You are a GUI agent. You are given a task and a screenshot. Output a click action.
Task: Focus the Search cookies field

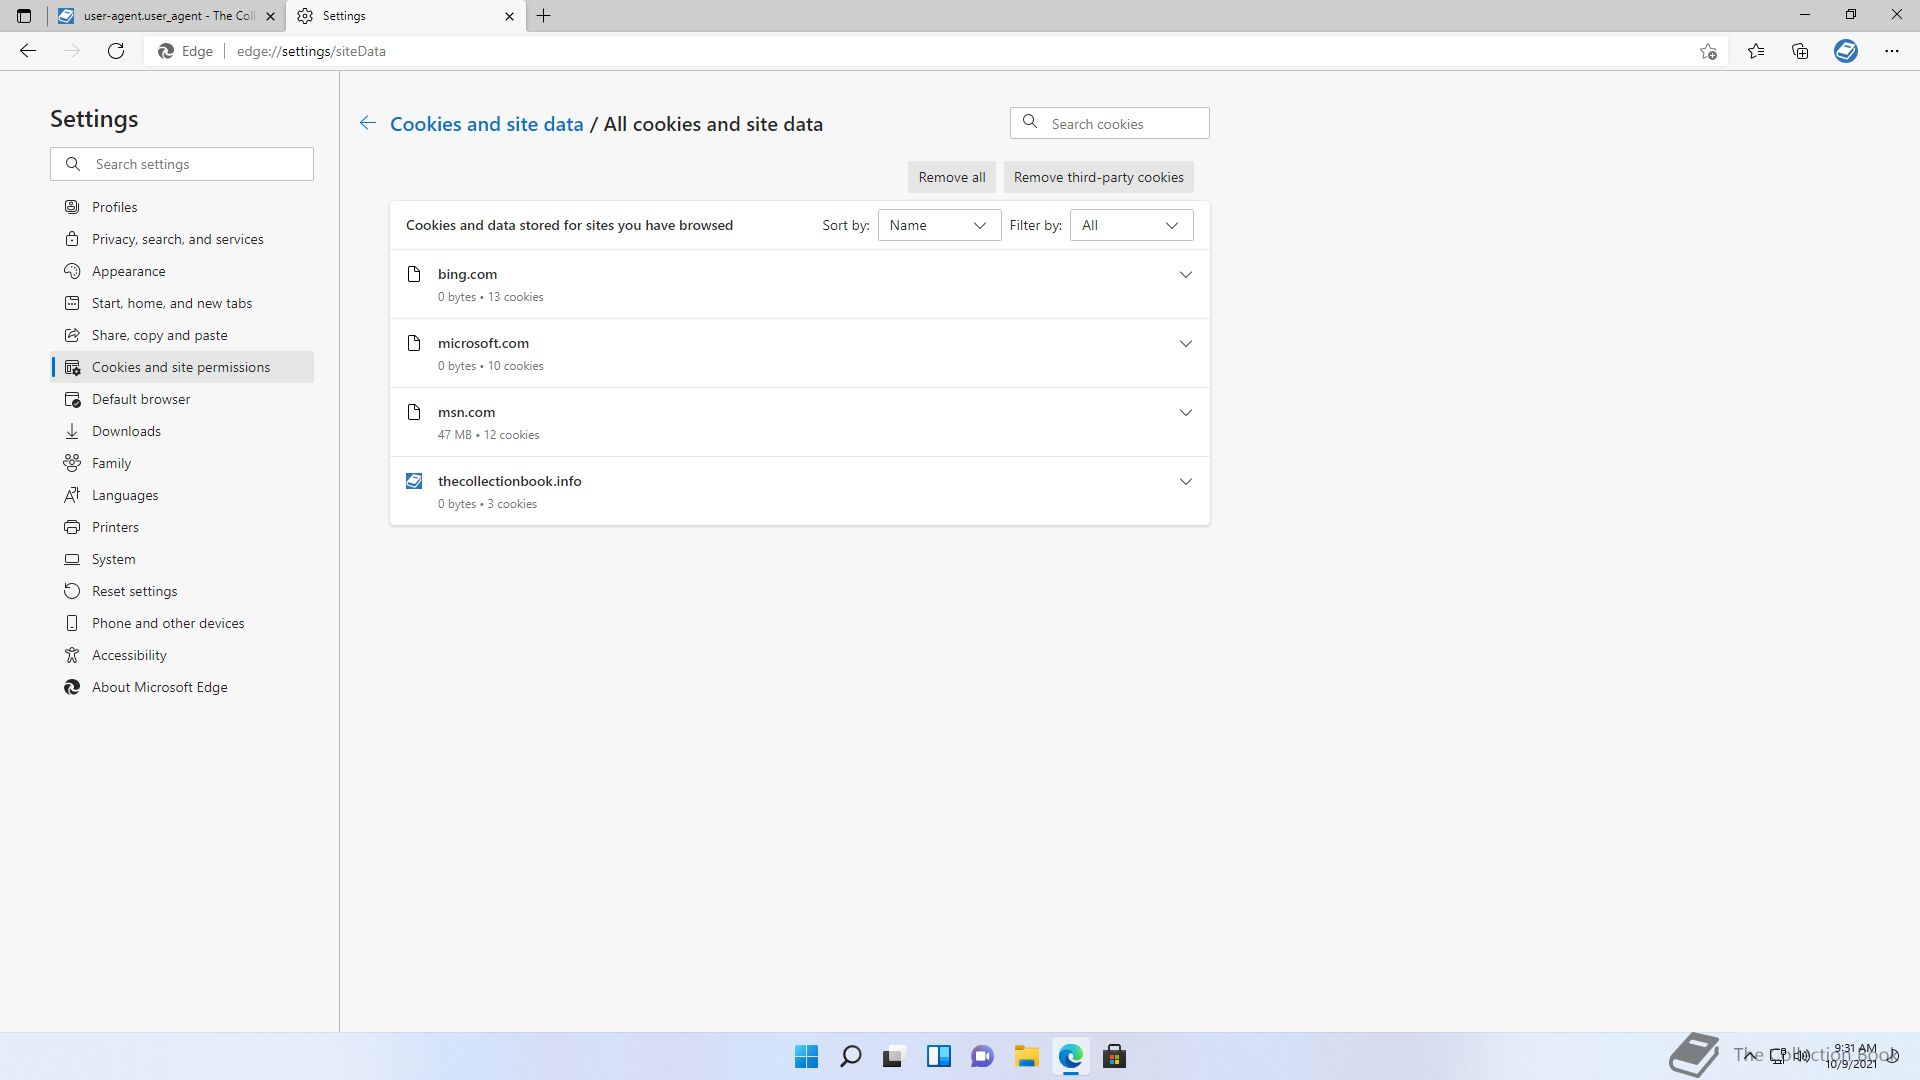coord(1110,123)
